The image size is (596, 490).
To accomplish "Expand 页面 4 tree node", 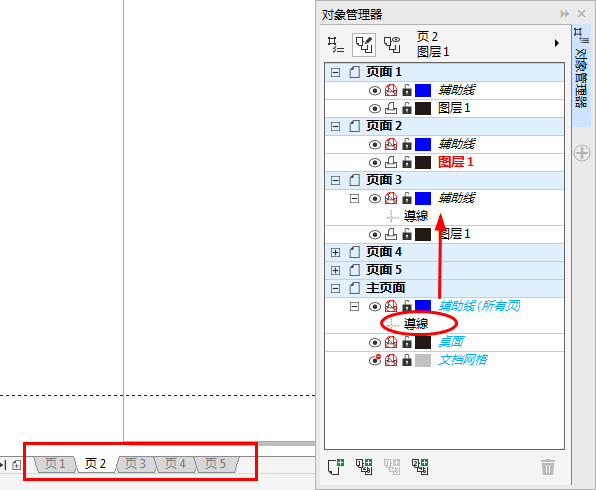I will pyautogui.click(x=335, y=252).
